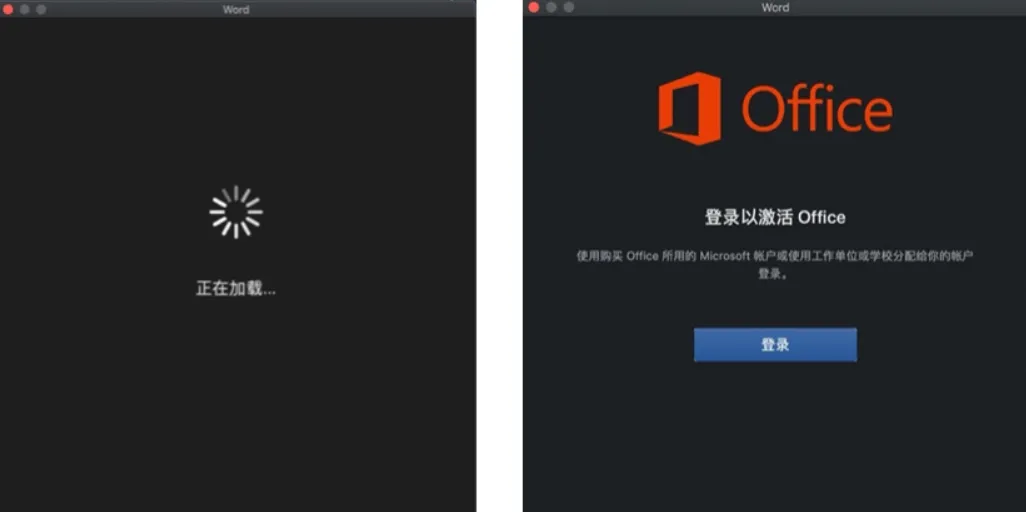
Task: Click minimize button in left Word window
Action: (x=24, y=9)
